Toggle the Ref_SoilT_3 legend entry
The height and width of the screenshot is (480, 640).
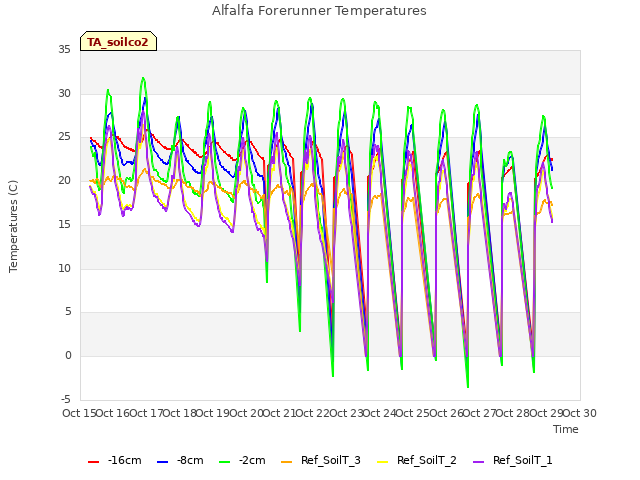click(321, 460)
